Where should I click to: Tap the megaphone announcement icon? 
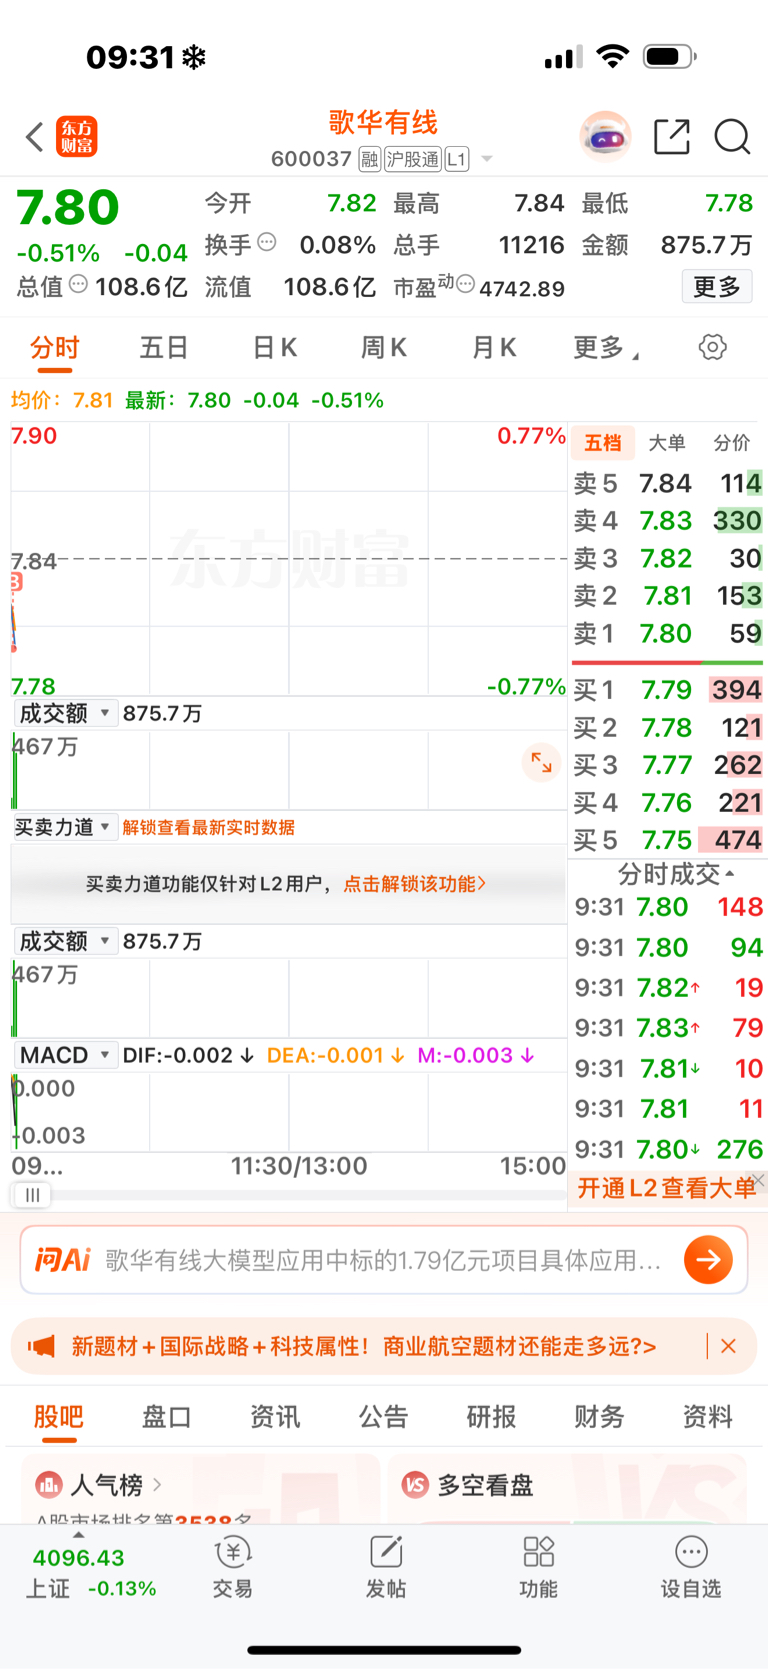tap(41, 1346)
